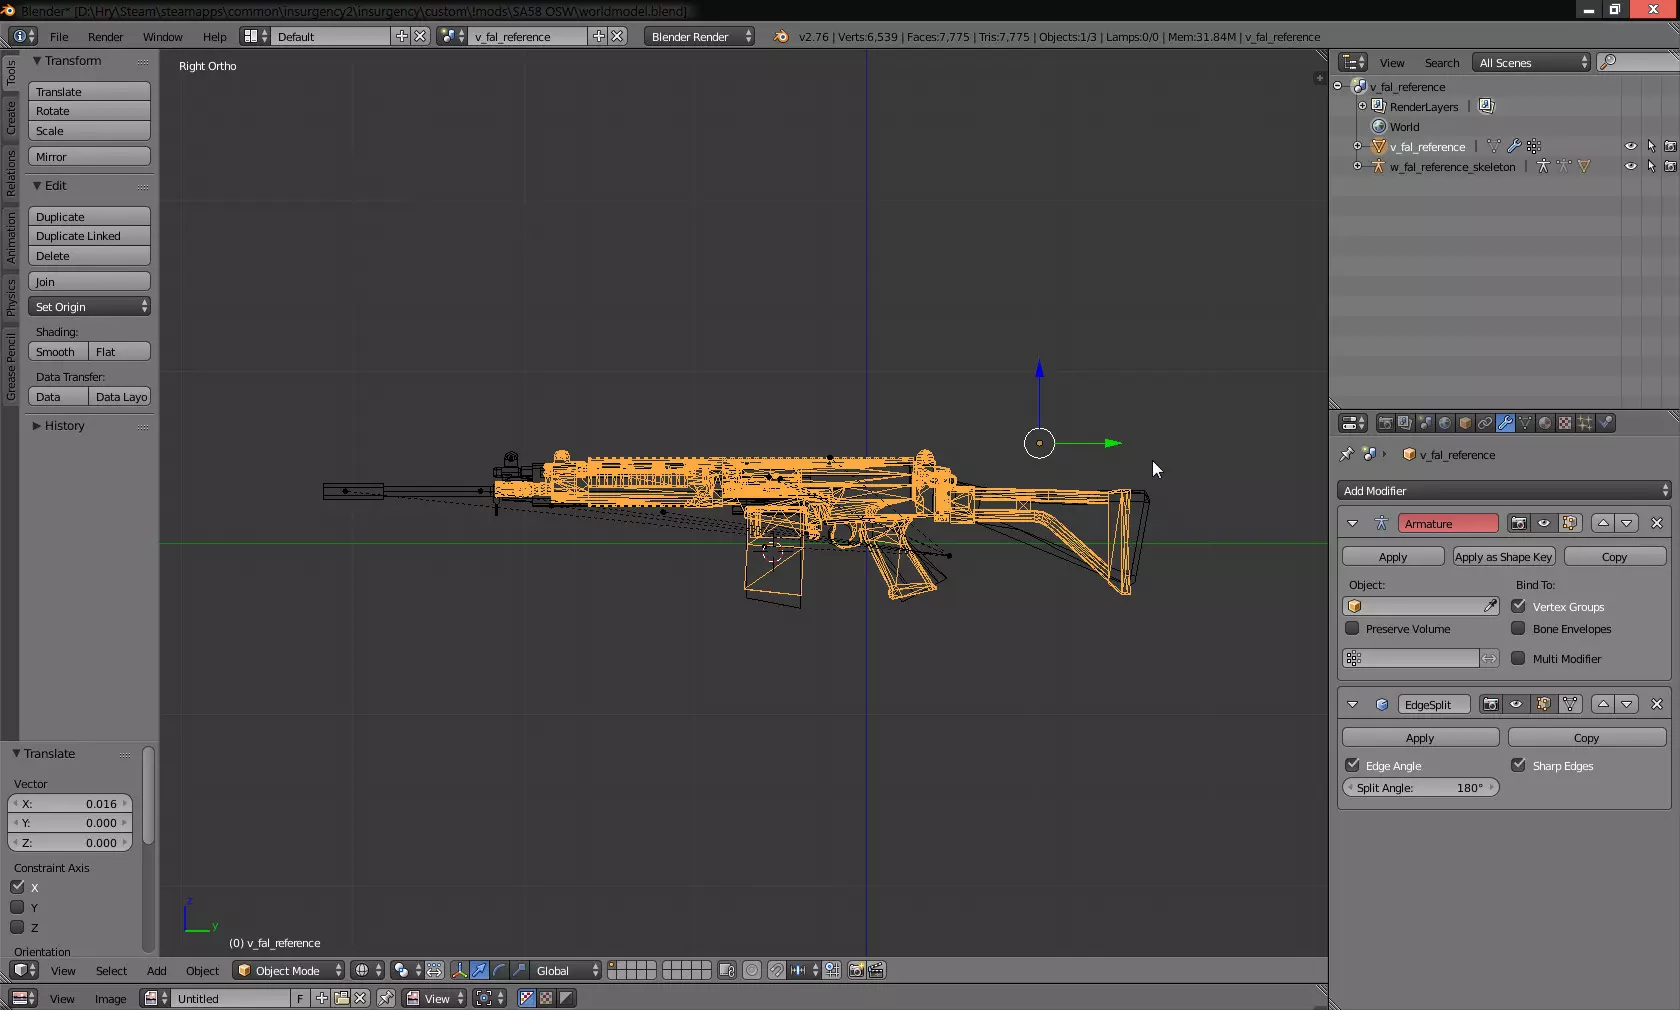The height and width of the screenshot is (1010, 1680).
Task: Open the Global orientation dropdown
Action: click(566, 970)
